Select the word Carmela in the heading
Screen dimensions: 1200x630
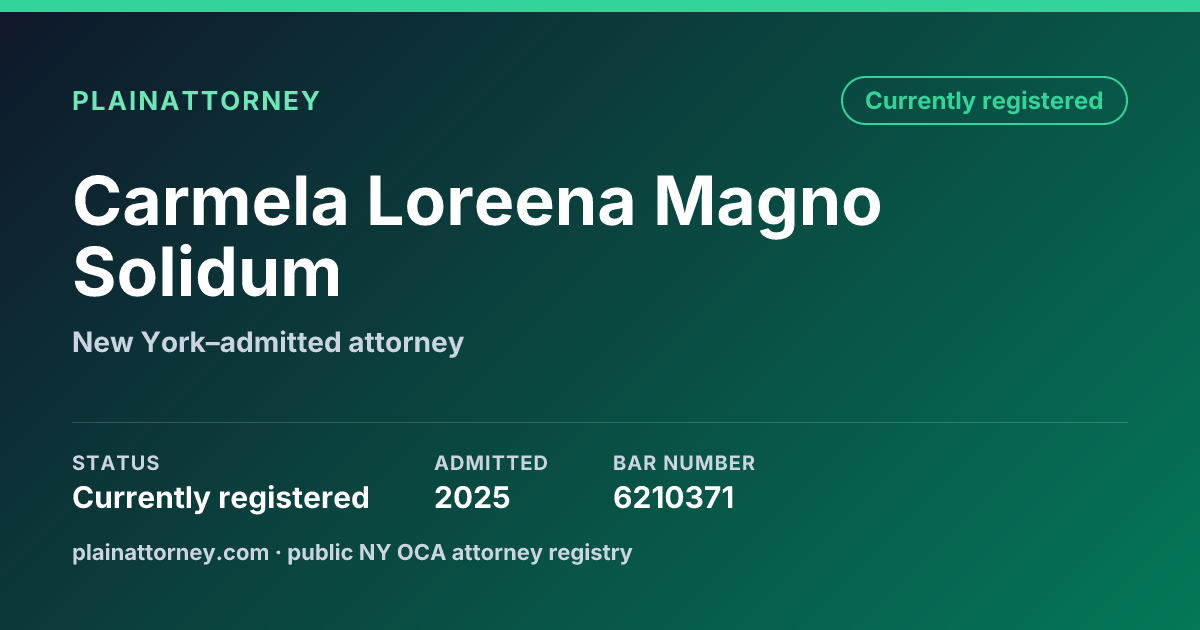[x=210, y=201]
